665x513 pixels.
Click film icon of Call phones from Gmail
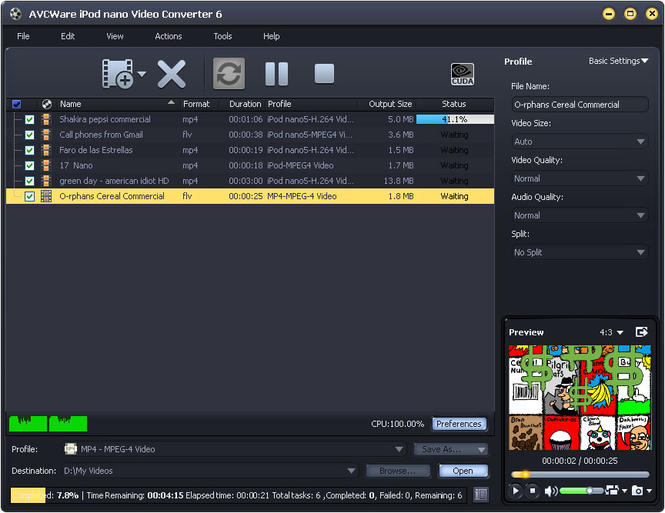46,135
